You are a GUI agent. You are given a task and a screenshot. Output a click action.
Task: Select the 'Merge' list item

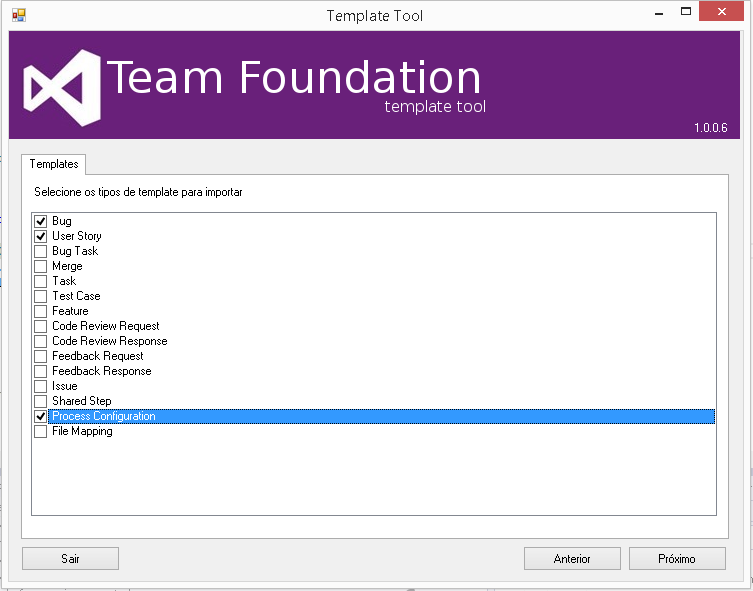[67, 266]
